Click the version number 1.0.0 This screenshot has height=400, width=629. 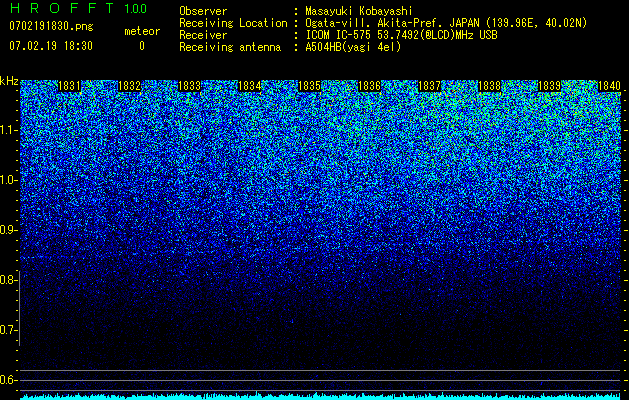tap(136, 9)
